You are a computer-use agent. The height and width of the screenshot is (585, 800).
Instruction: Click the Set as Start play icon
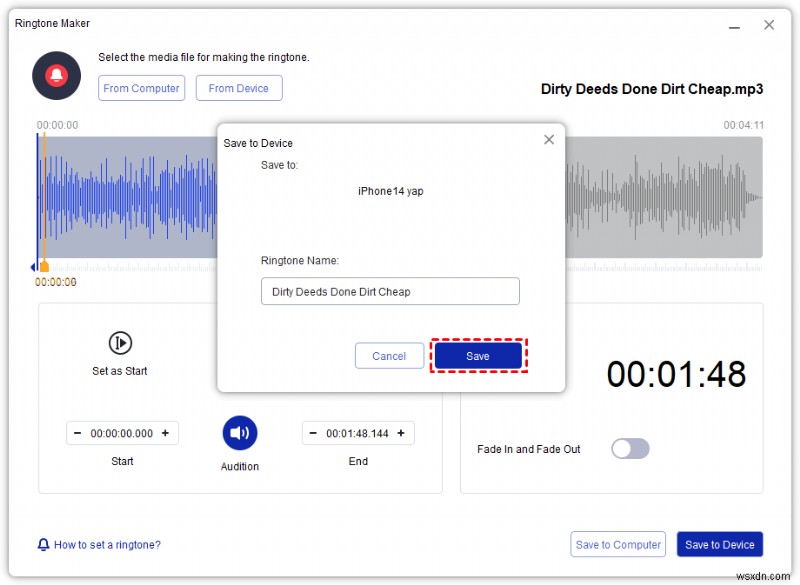(x=120, y=343)
